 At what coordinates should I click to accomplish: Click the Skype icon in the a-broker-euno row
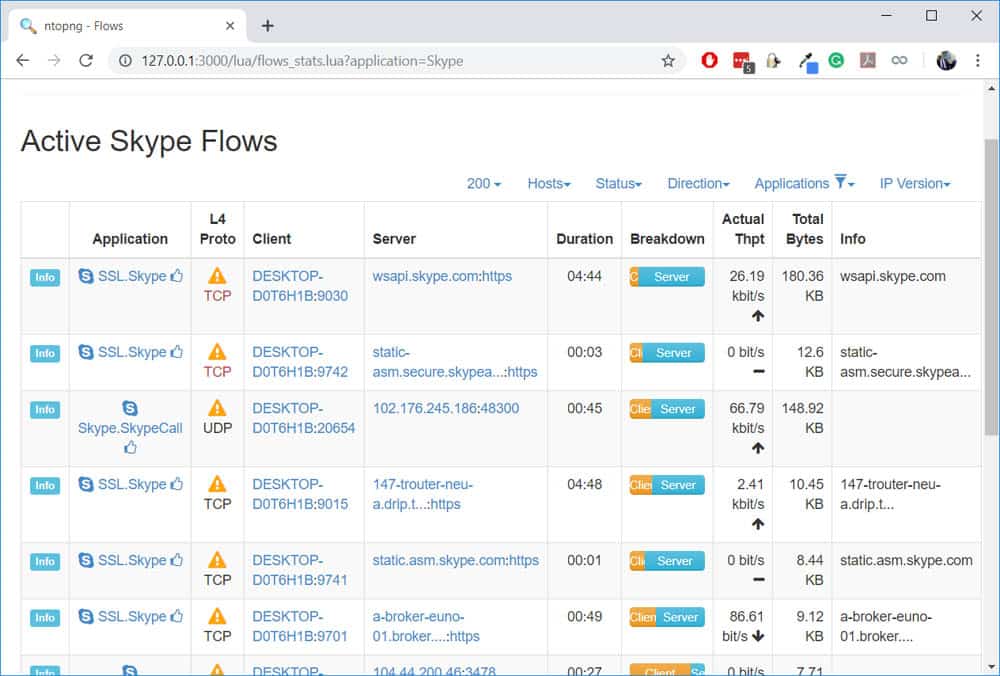point(86,617)
